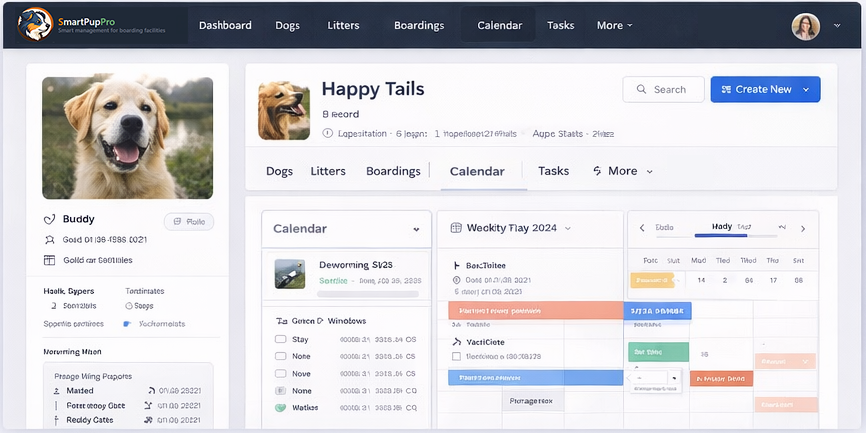
Task: Tick the Stay checkbox
Action: pos(281,340)
